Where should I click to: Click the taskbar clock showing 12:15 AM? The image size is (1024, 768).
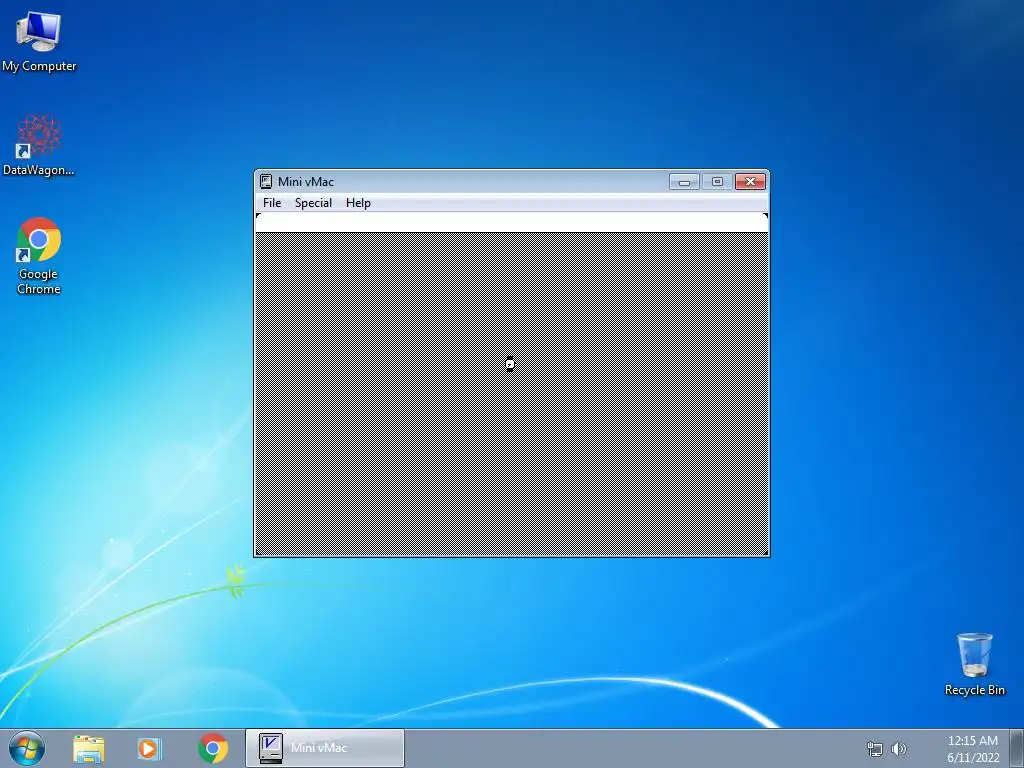click(972, 749)
